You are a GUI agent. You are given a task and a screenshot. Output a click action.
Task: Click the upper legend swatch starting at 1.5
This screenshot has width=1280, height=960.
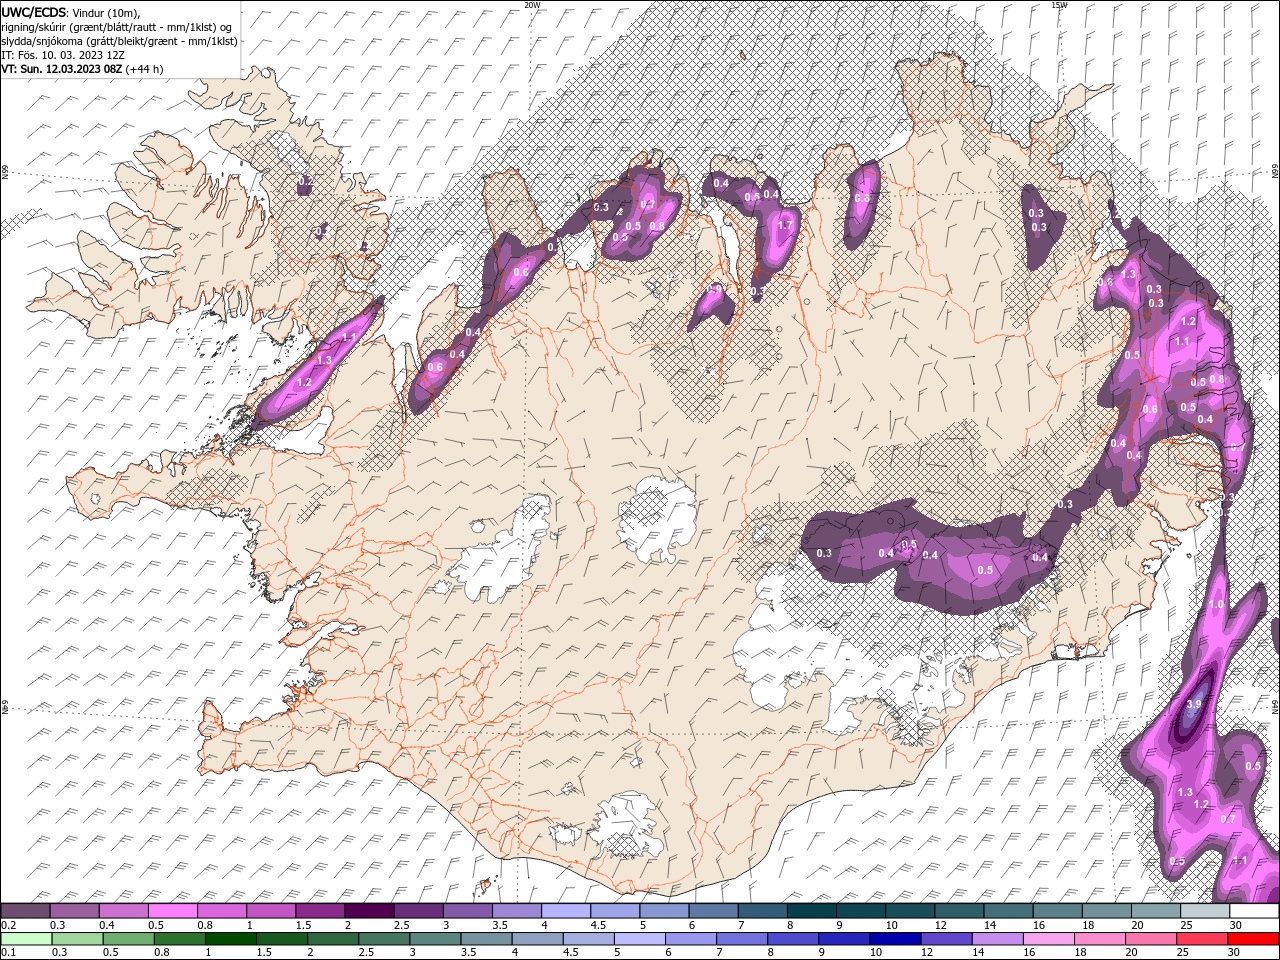(x=319, y=911)
